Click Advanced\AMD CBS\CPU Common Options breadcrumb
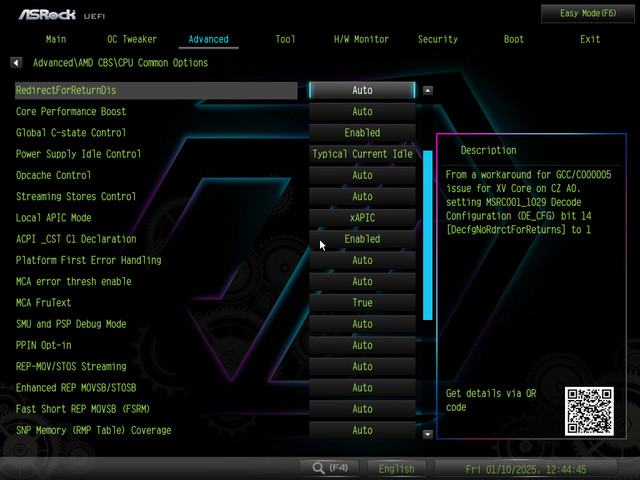 tap(120, 63)
